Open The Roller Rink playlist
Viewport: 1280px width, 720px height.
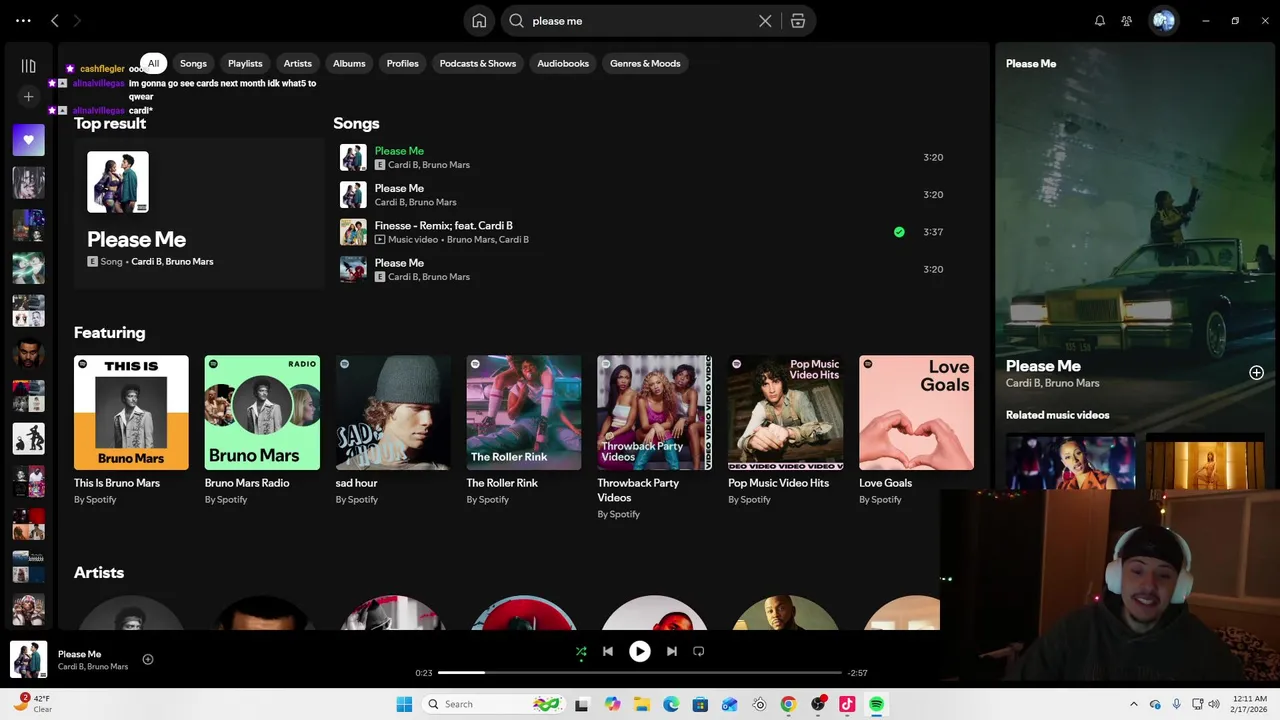click(x=524, y=430)
